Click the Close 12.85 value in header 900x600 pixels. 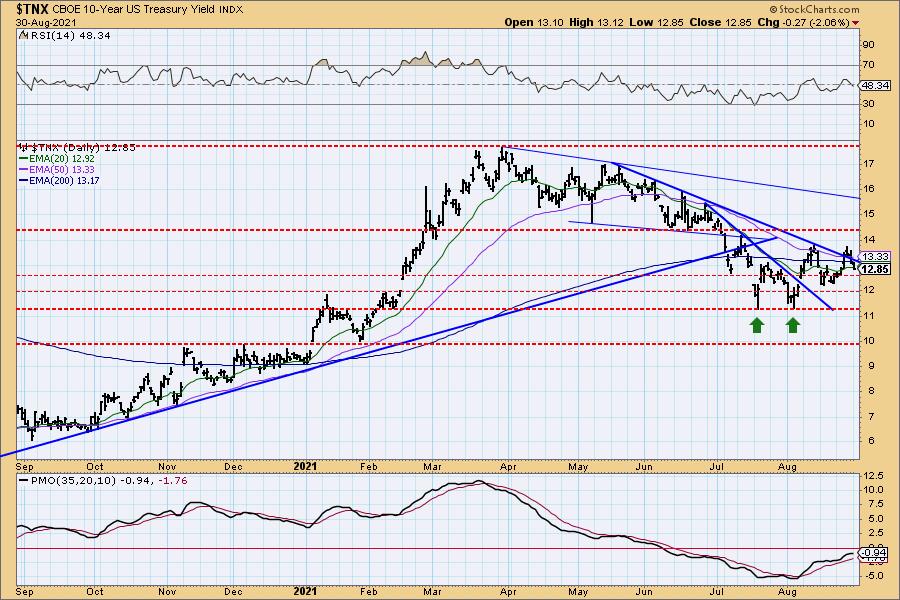click(x=719, y=22)
